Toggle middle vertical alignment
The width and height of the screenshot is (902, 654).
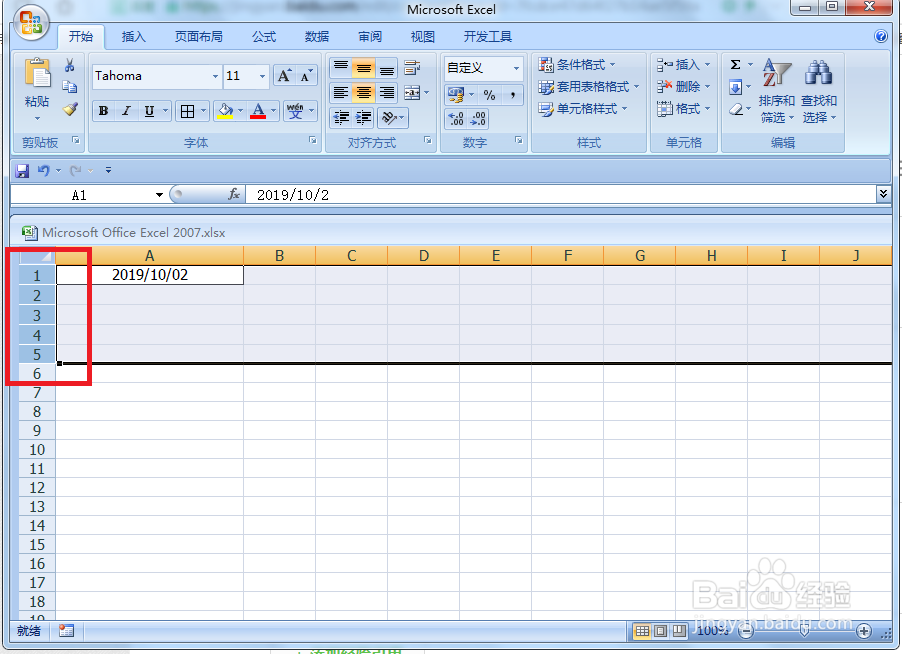click(364, 68)
